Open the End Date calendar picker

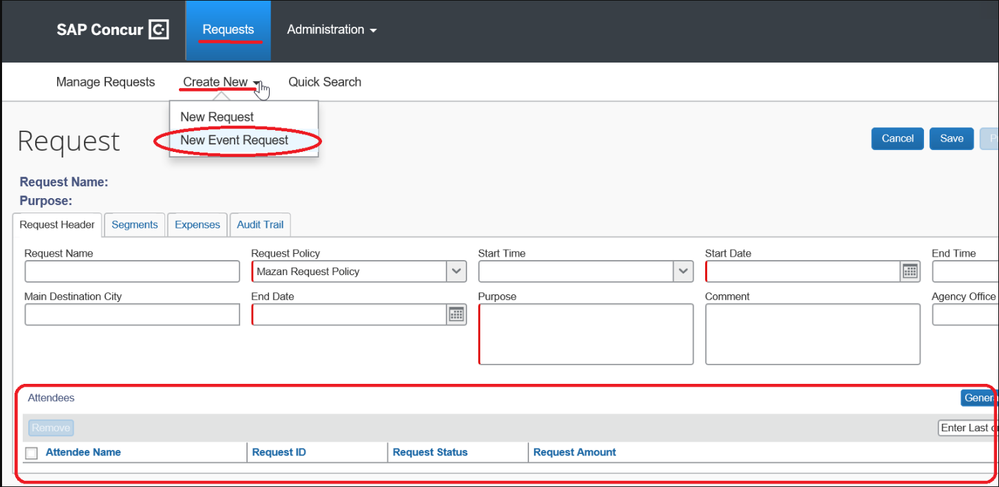click(456, 314)
